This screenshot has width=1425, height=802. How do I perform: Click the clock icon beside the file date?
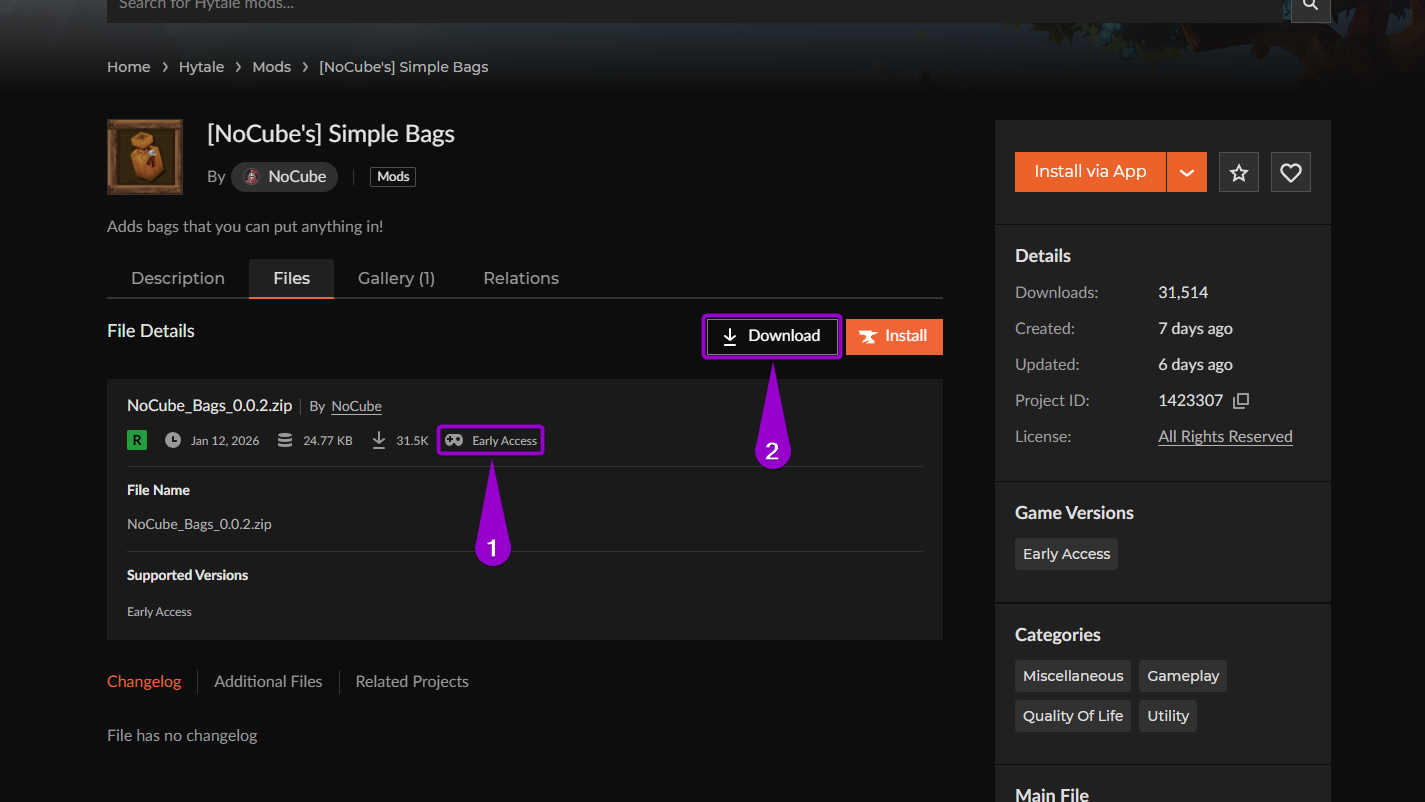click(x=175, y=439)
